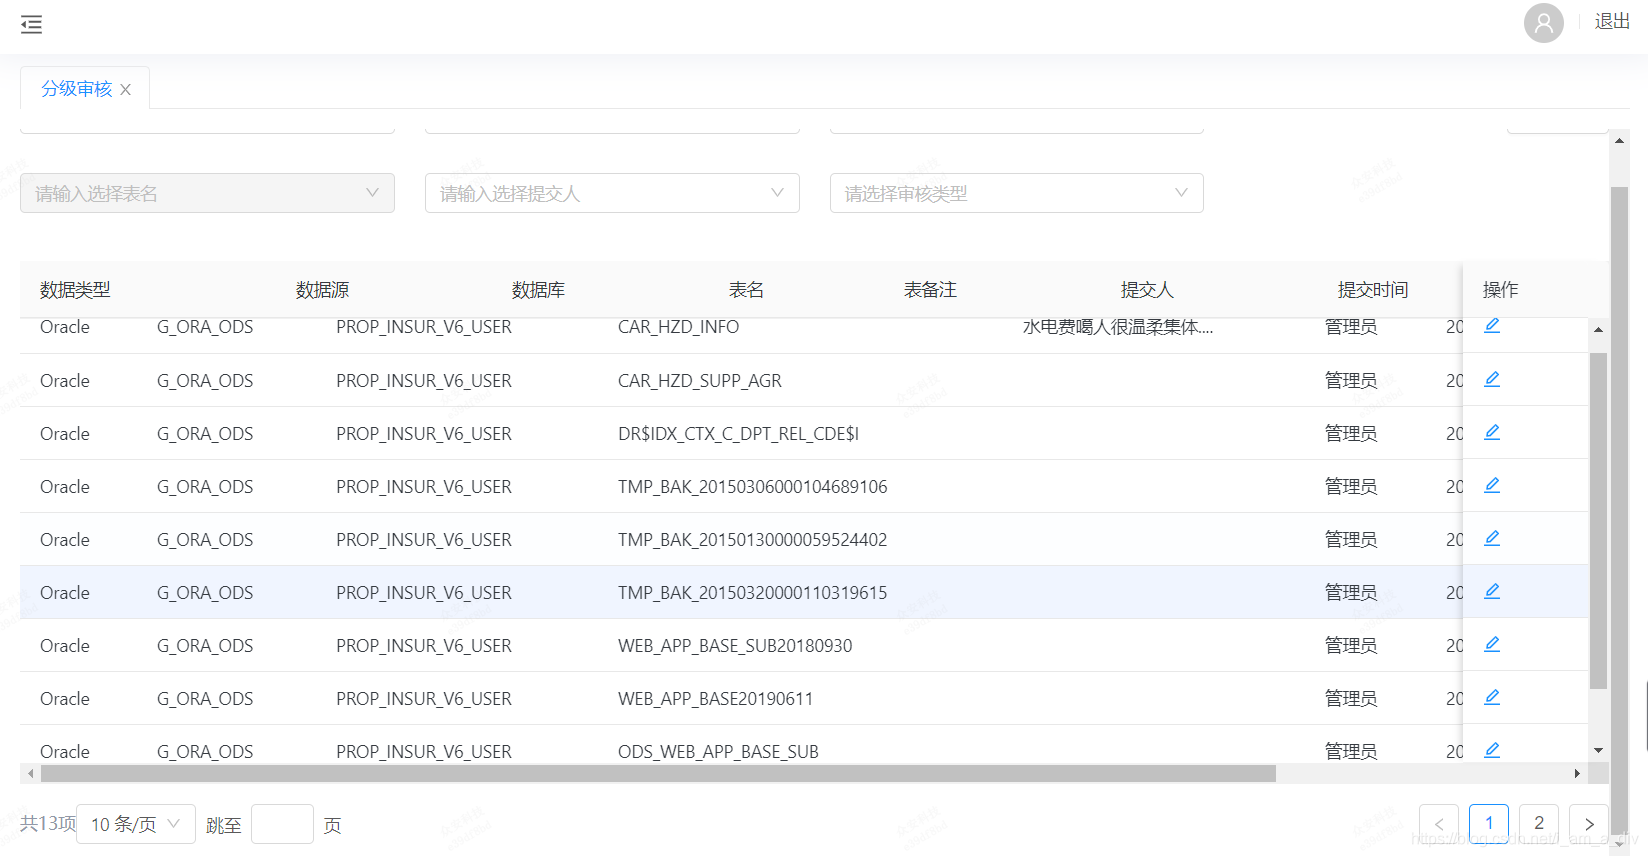This screenshot has width=1648, height=857.
Task: Select the WEB_APP_BASE20190611 cell
Action: click(x=715, y=699)
